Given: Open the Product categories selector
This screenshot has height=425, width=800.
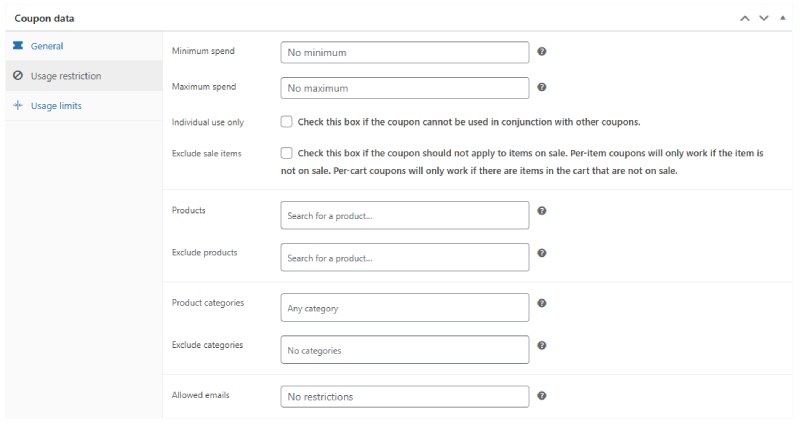Looking at the screenshot, I should coord(404,307).
